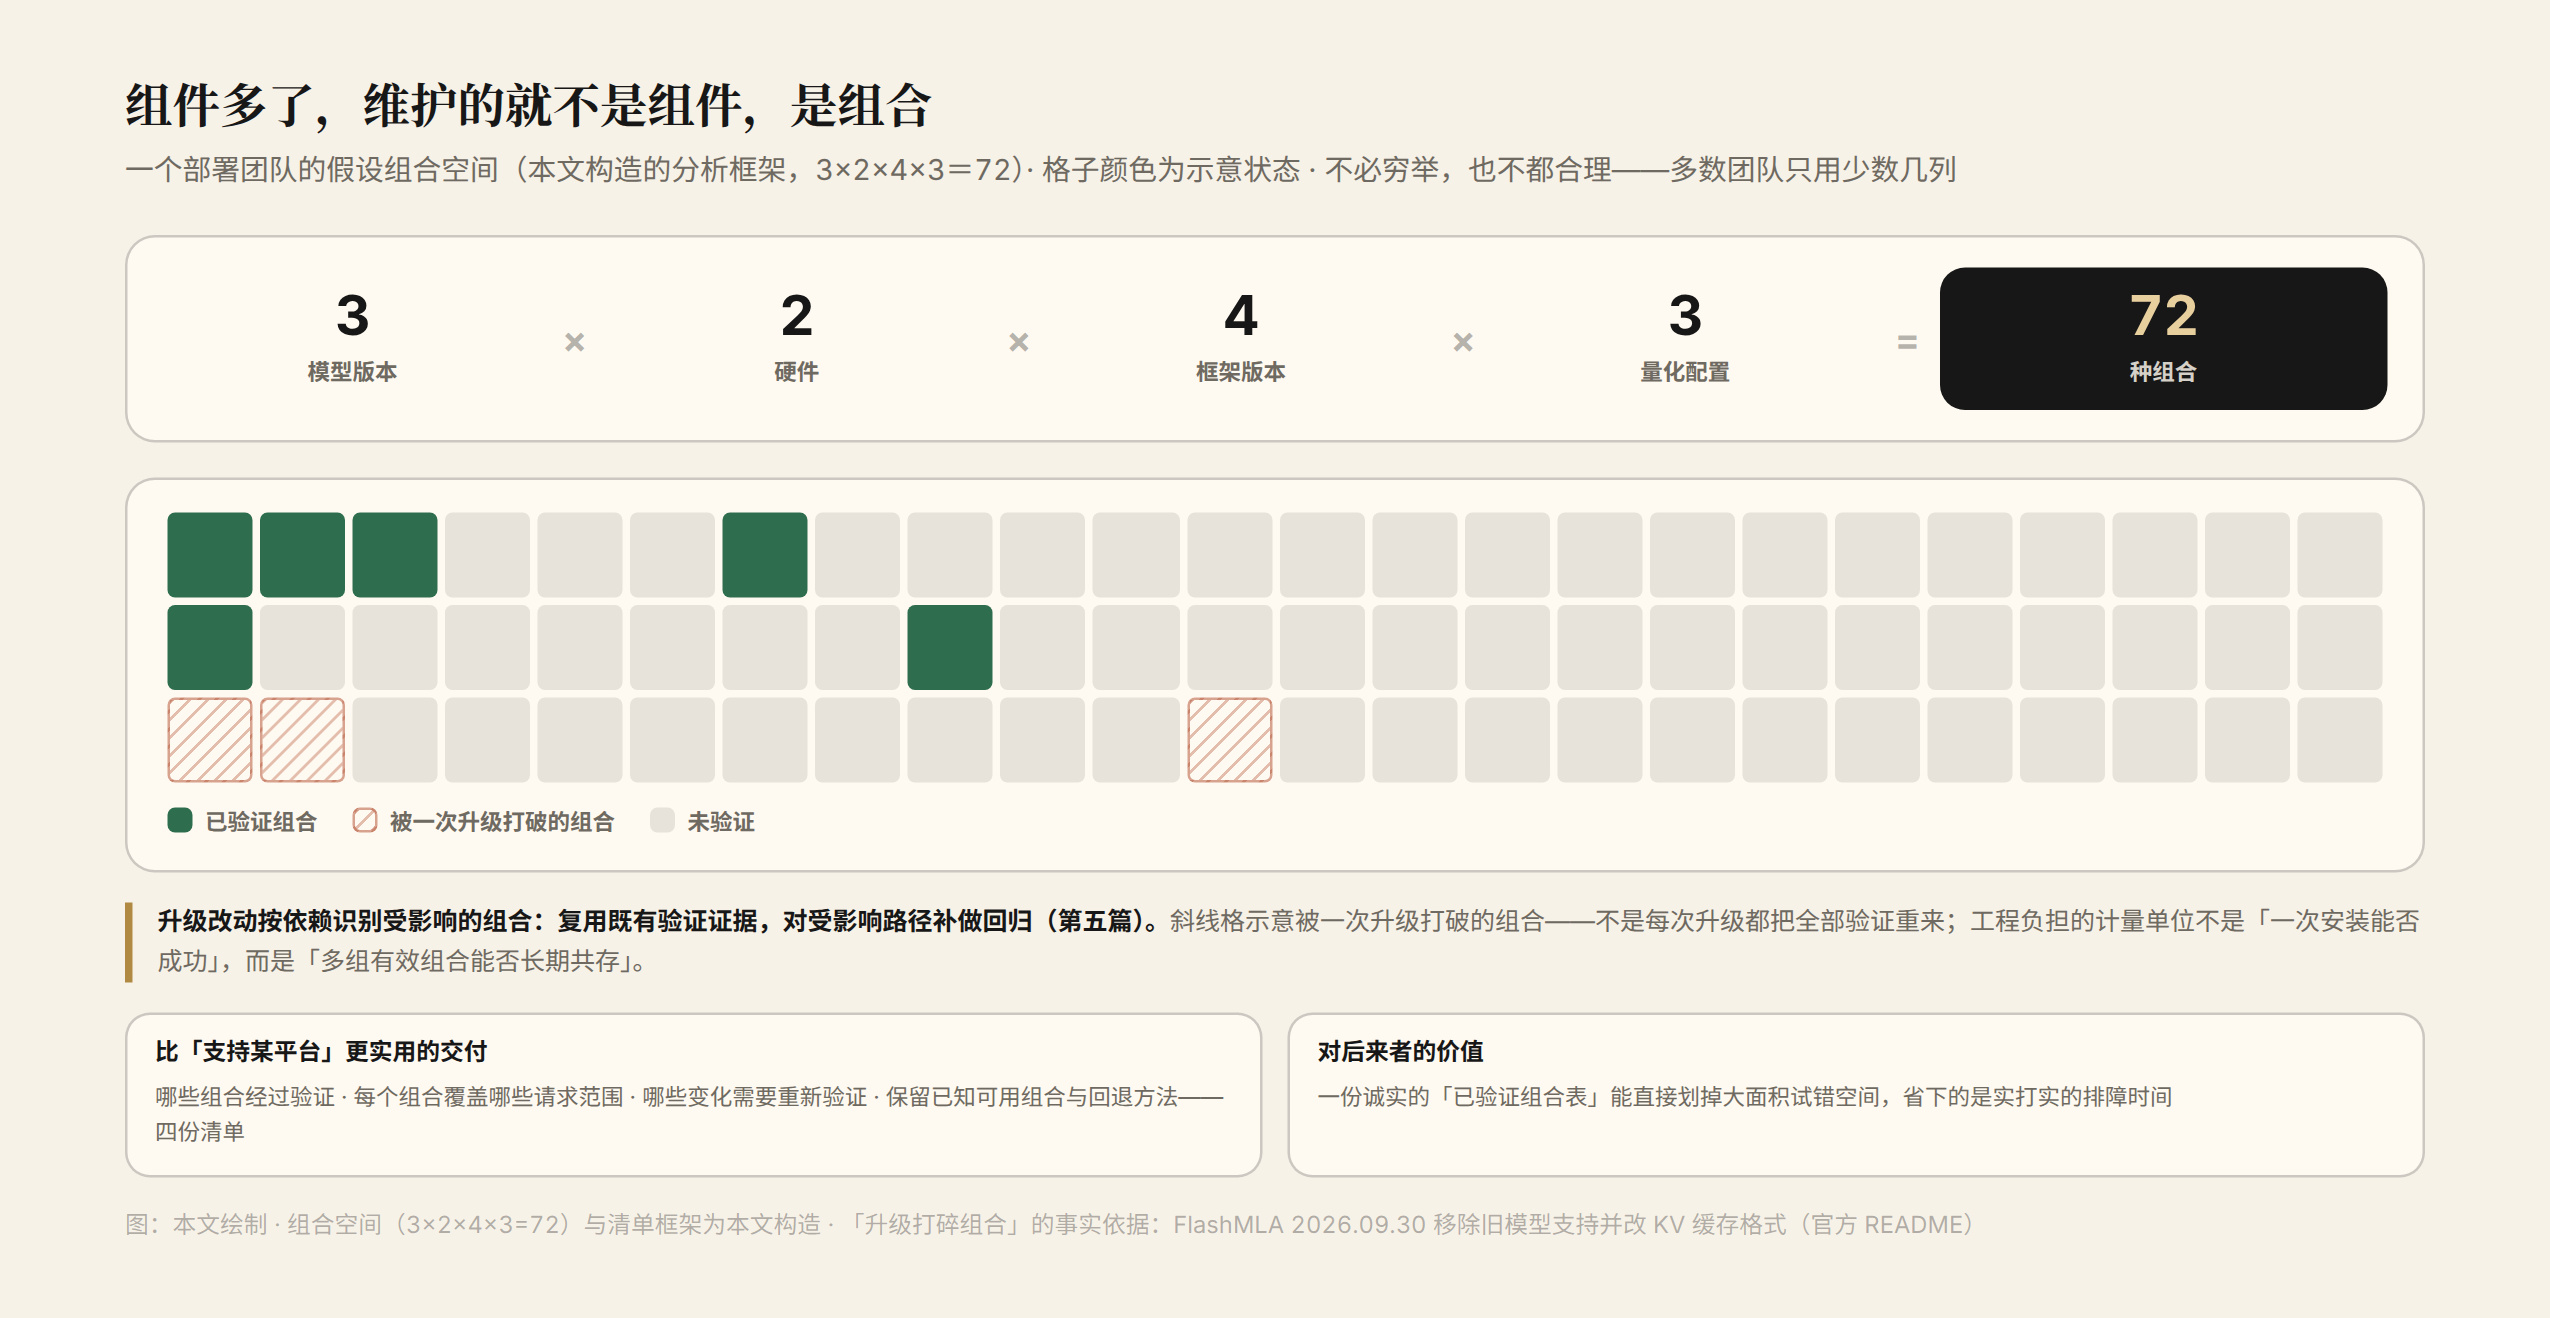The height and width of the screenshot is (1318, 2550).
Task: Click the 72 种组合 dark card
Action: pos(2163,338)
